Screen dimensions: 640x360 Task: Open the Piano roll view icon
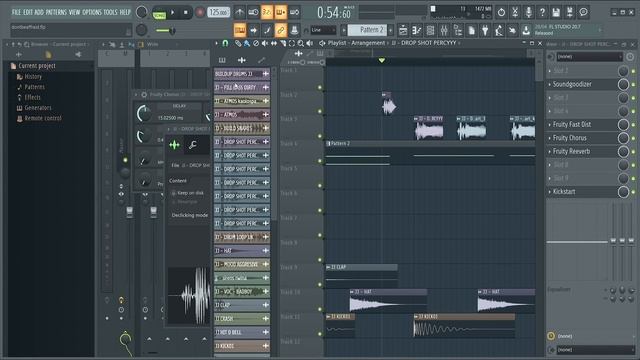click(x=416, y=30)
